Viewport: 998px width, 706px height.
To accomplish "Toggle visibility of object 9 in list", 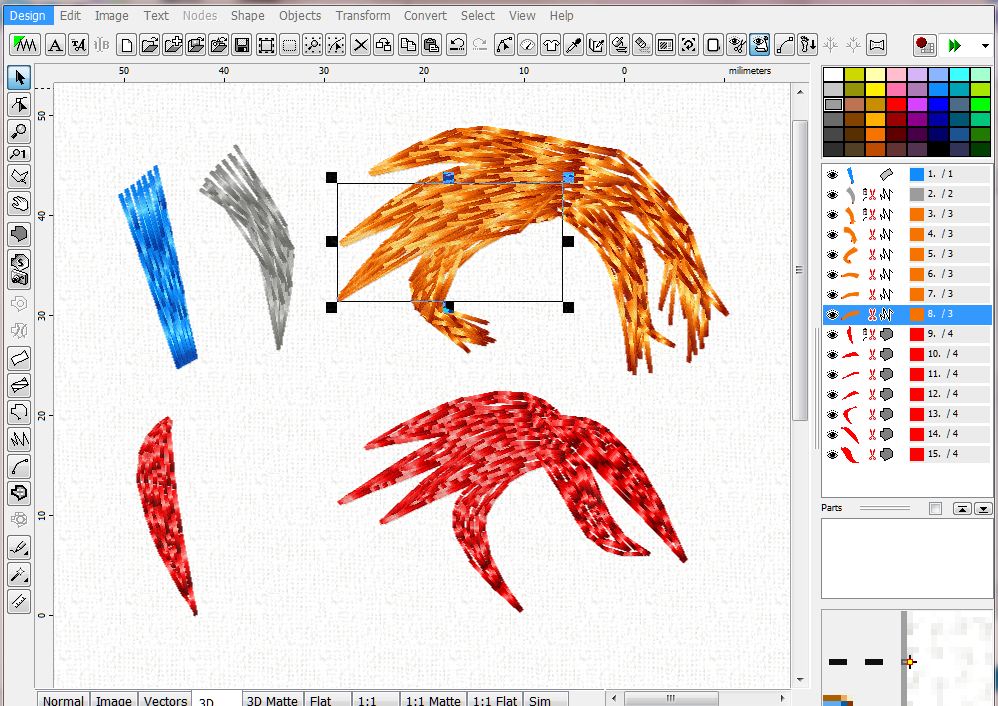I will pyautogui.click(x=832, y=334).
